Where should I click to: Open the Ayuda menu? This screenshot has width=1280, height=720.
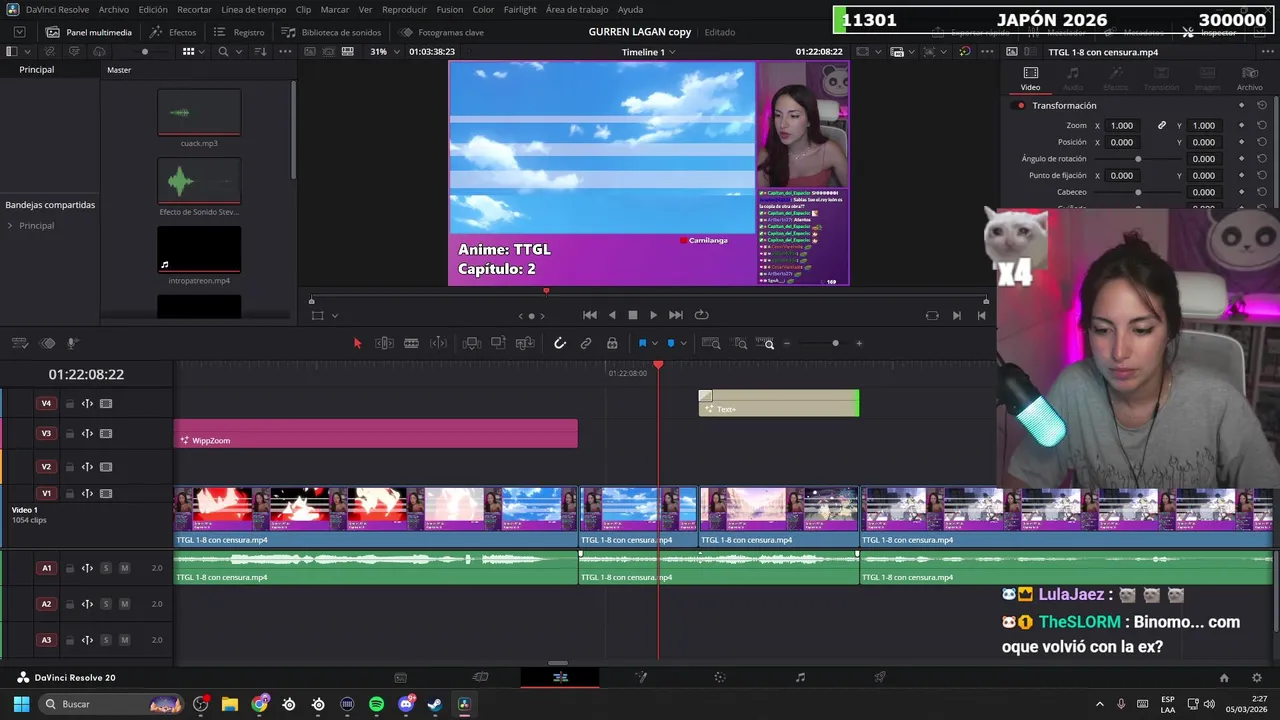[x=631, y=9]
